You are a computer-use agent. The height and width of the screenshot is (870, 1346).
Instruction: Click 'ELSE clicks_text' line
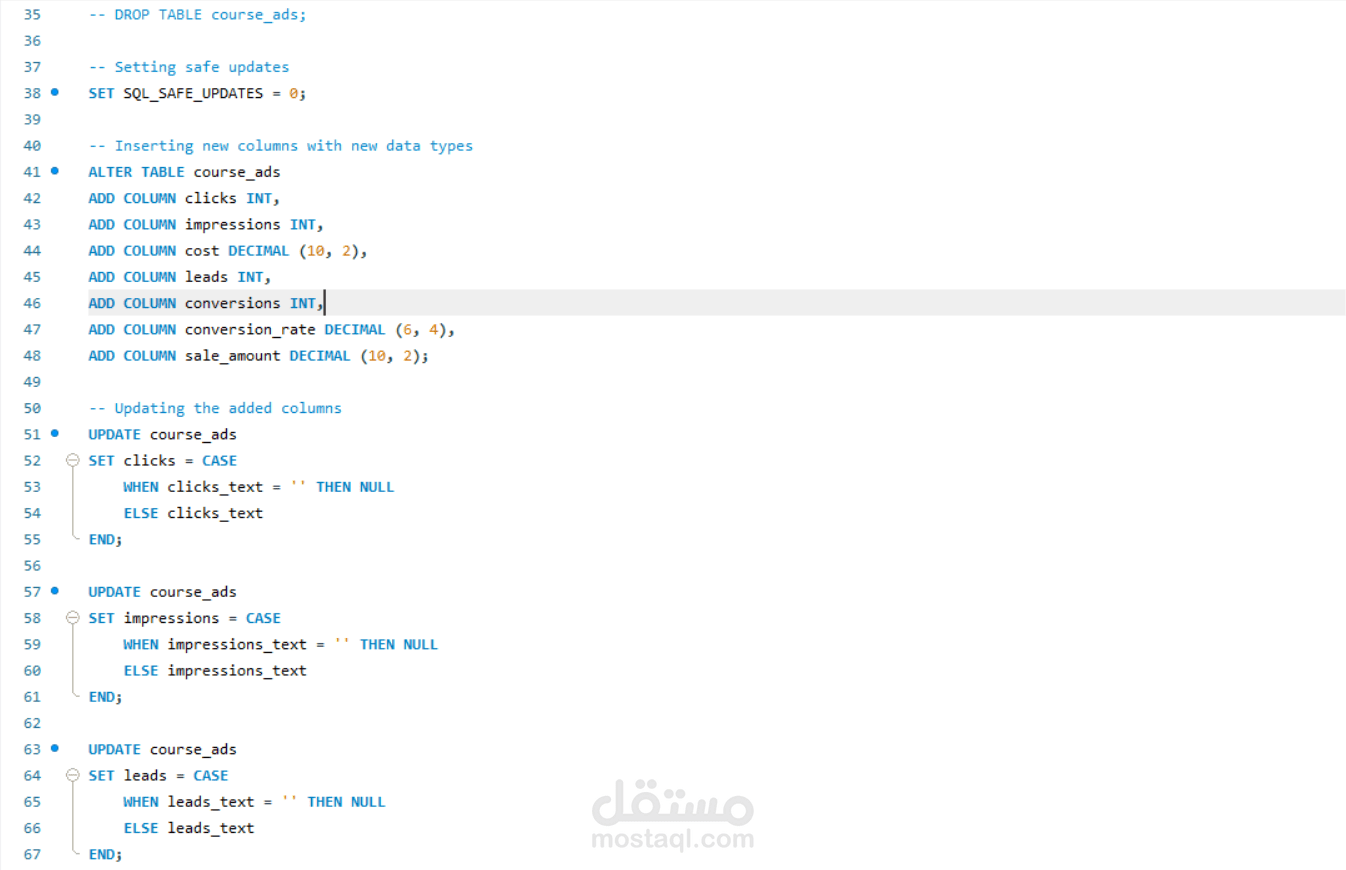coord(193,513)
